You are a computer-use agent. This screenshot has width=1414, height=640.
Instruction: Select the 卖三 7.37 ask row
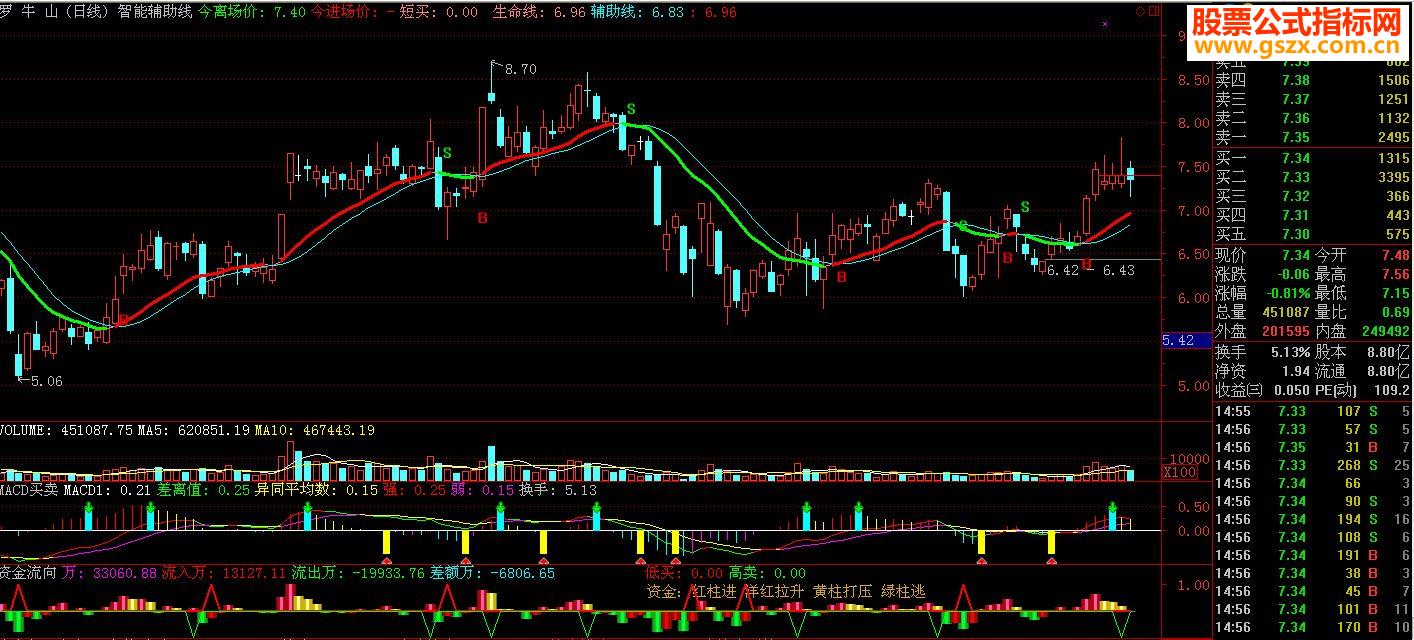1312,99
